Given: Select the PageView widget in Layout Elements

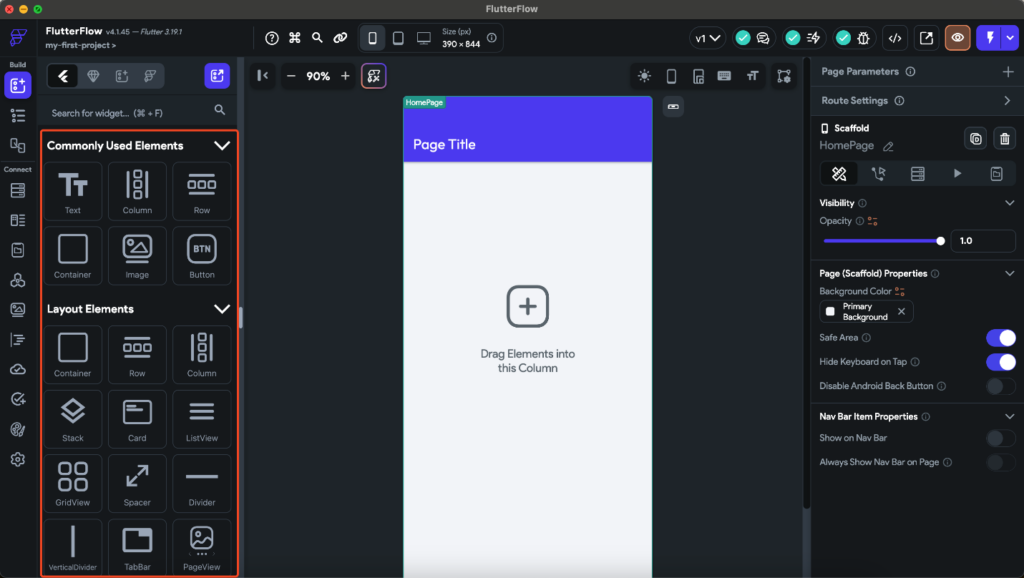Looking at the screenshot, I should pyautogui.click(x=202, y=547).
